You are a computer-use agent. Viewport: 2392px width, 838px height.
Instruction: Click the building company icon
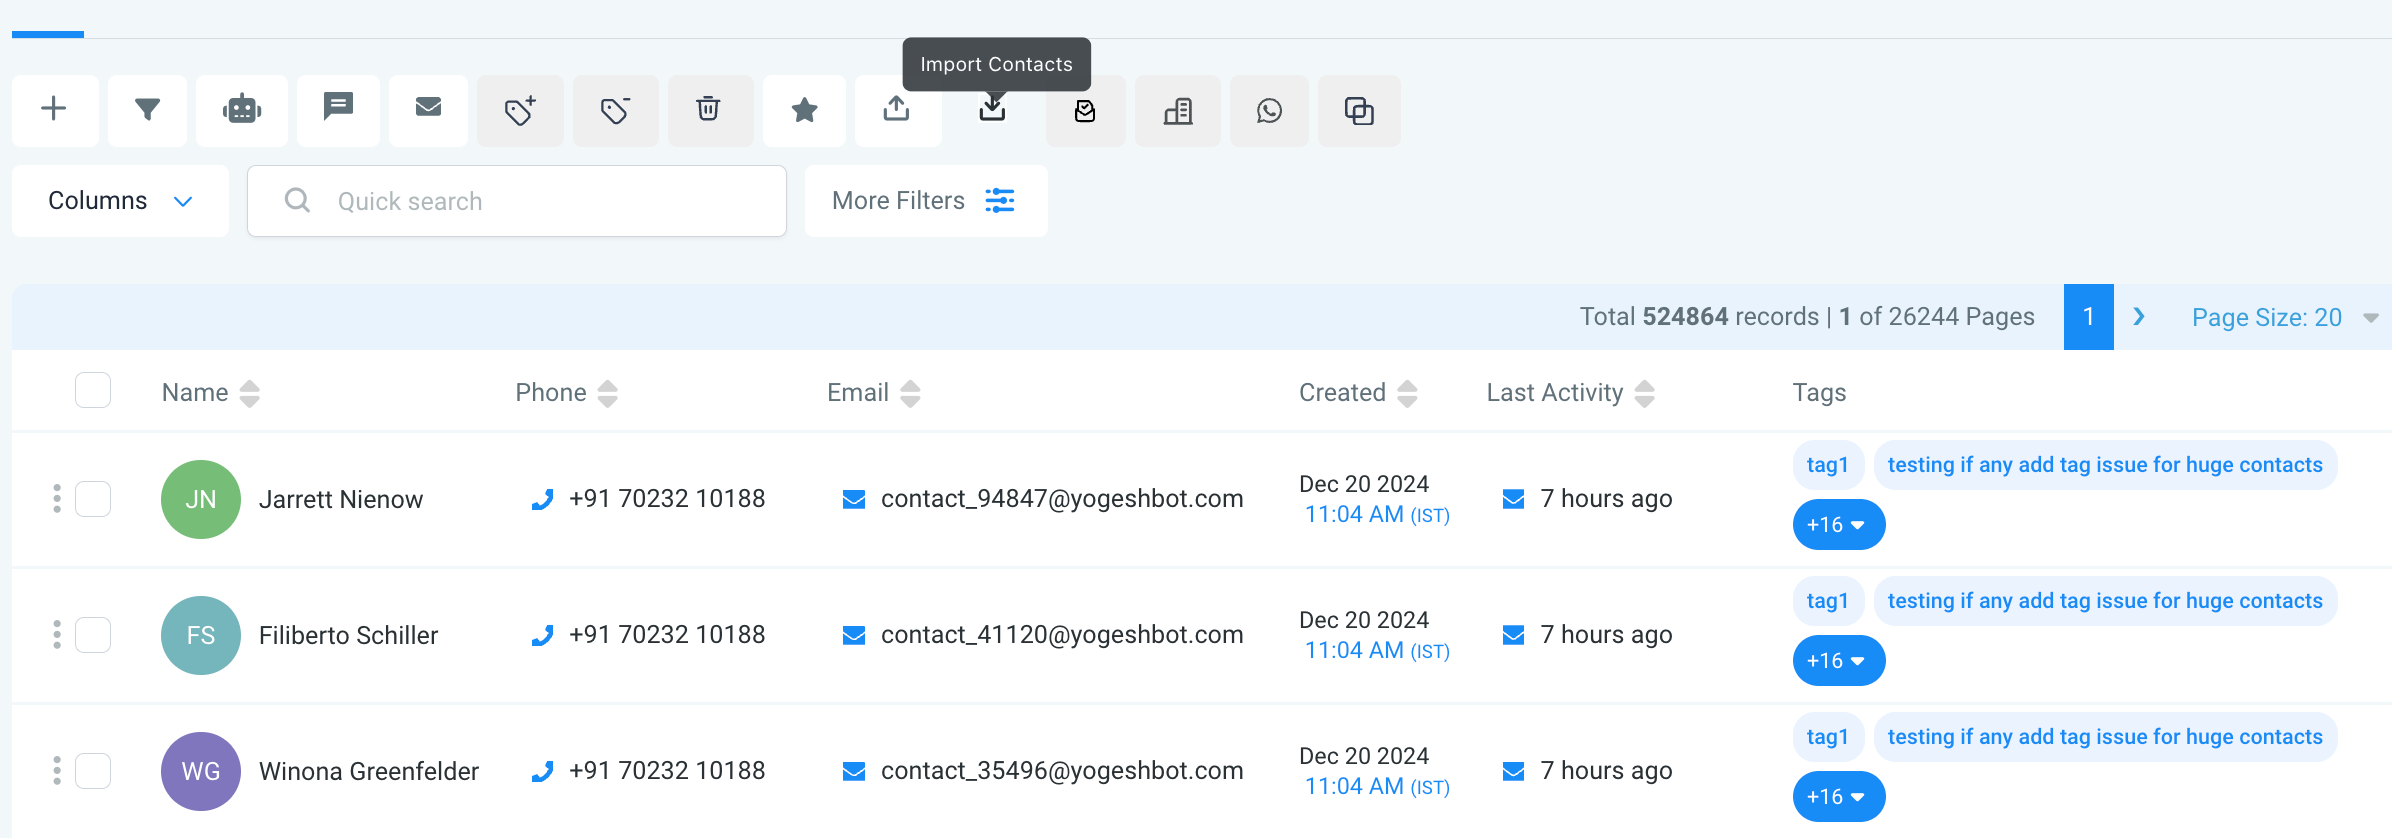coord(1178,110)
